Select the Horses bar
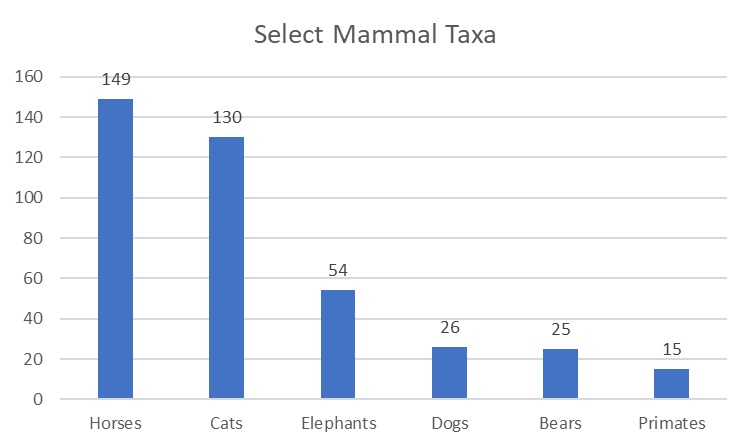Screen dimensions: 750x448 (115, 248)
